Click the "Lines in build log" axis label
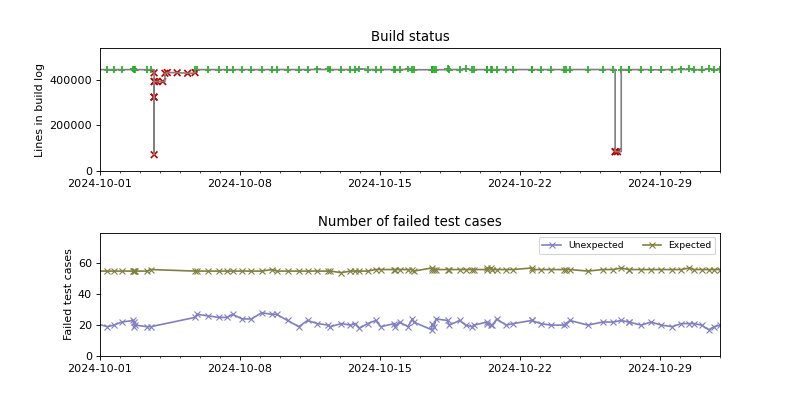Viewport: 800px width, 400px height. 40,110
